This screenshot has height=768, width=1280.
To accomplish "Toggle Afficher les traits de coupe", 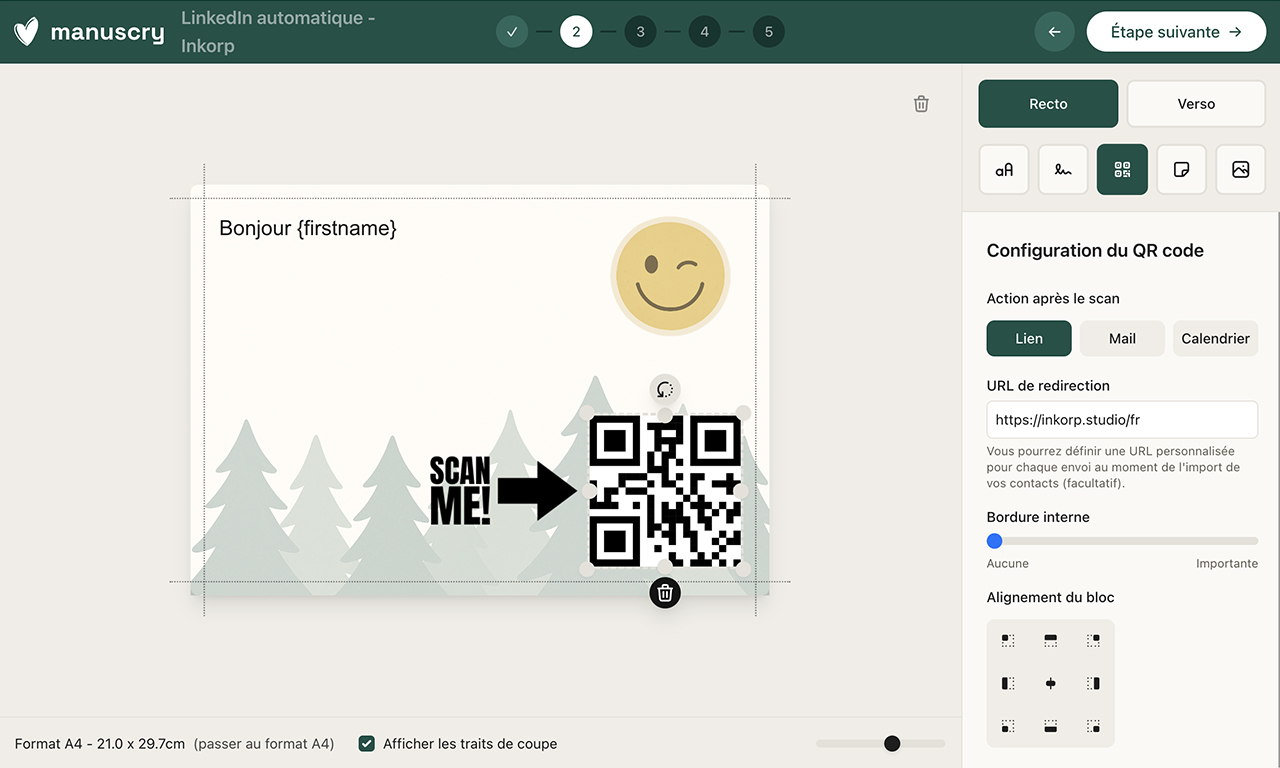I will coord(366,743).
